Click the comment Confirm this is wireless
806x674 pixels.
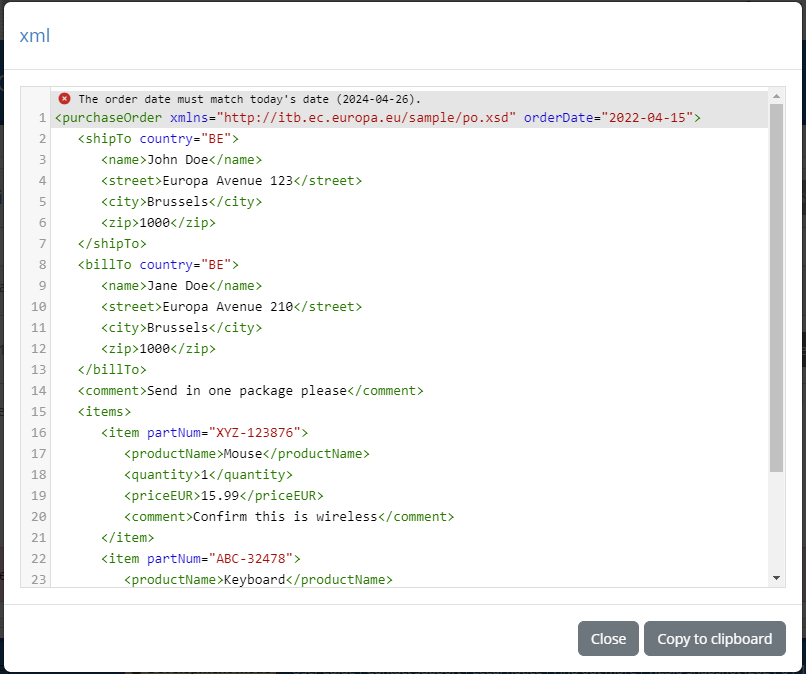coord(285,517)
